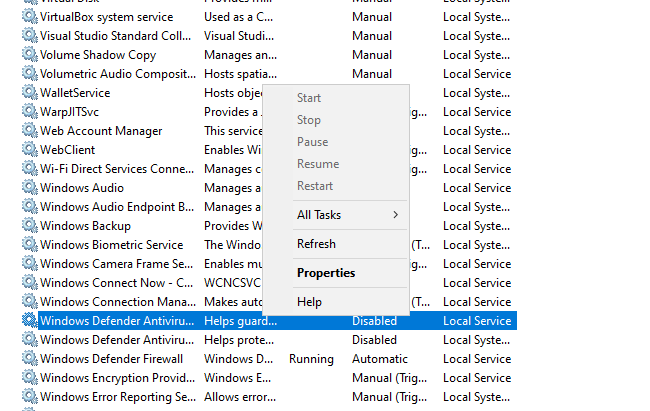Select the Windows Backup service name
Viewport: 650px width, 411px height.
[x=85, y=226]
